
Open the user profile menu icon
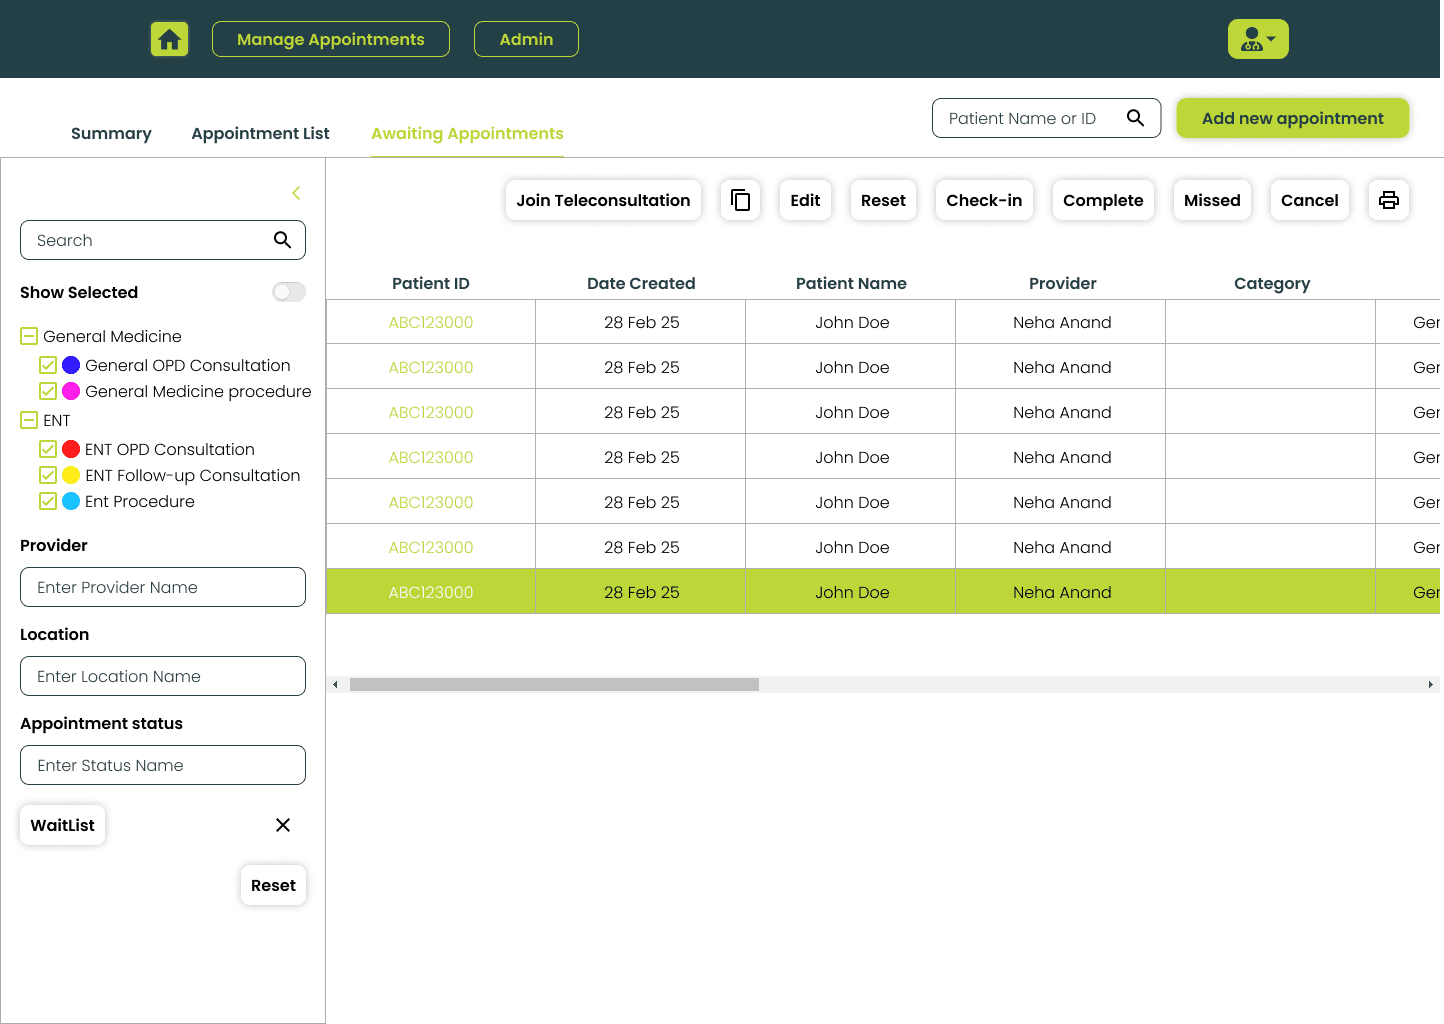point(1251,38)
